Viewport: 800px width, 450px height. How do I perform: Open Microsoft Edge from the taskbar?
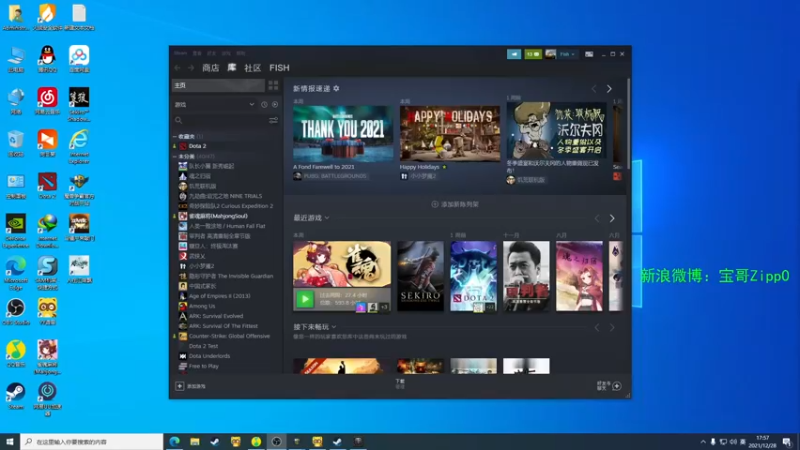coord(174,441)
